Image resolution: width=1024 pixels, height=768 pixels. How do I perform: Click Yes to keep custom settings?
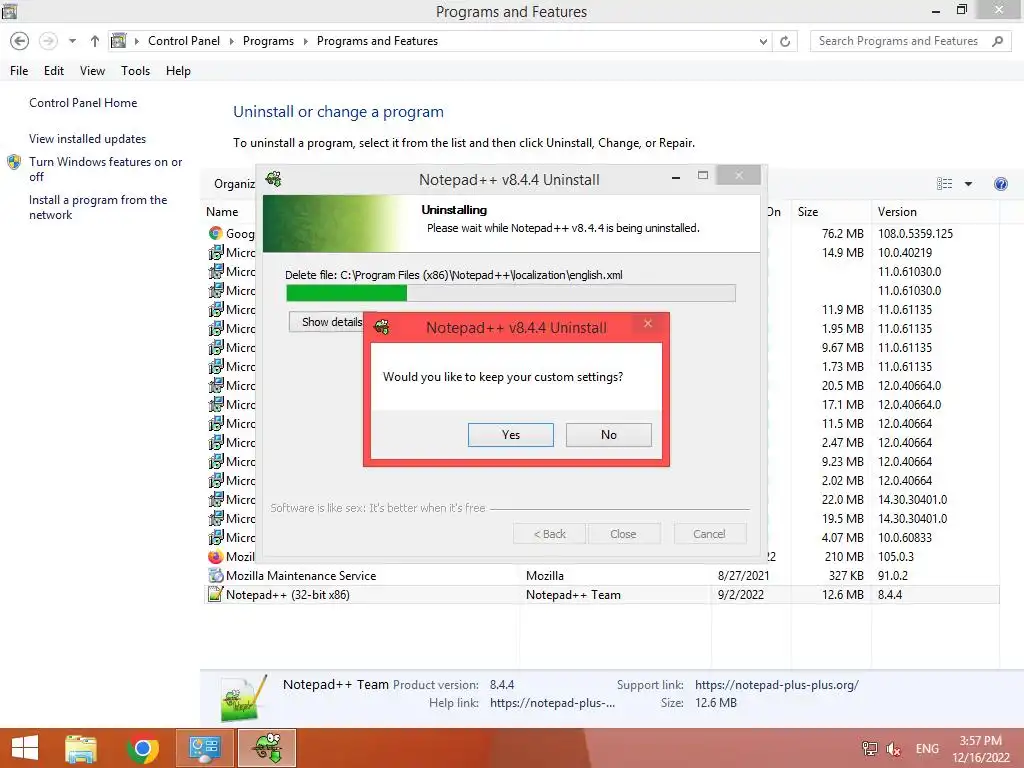click(511, 435)
